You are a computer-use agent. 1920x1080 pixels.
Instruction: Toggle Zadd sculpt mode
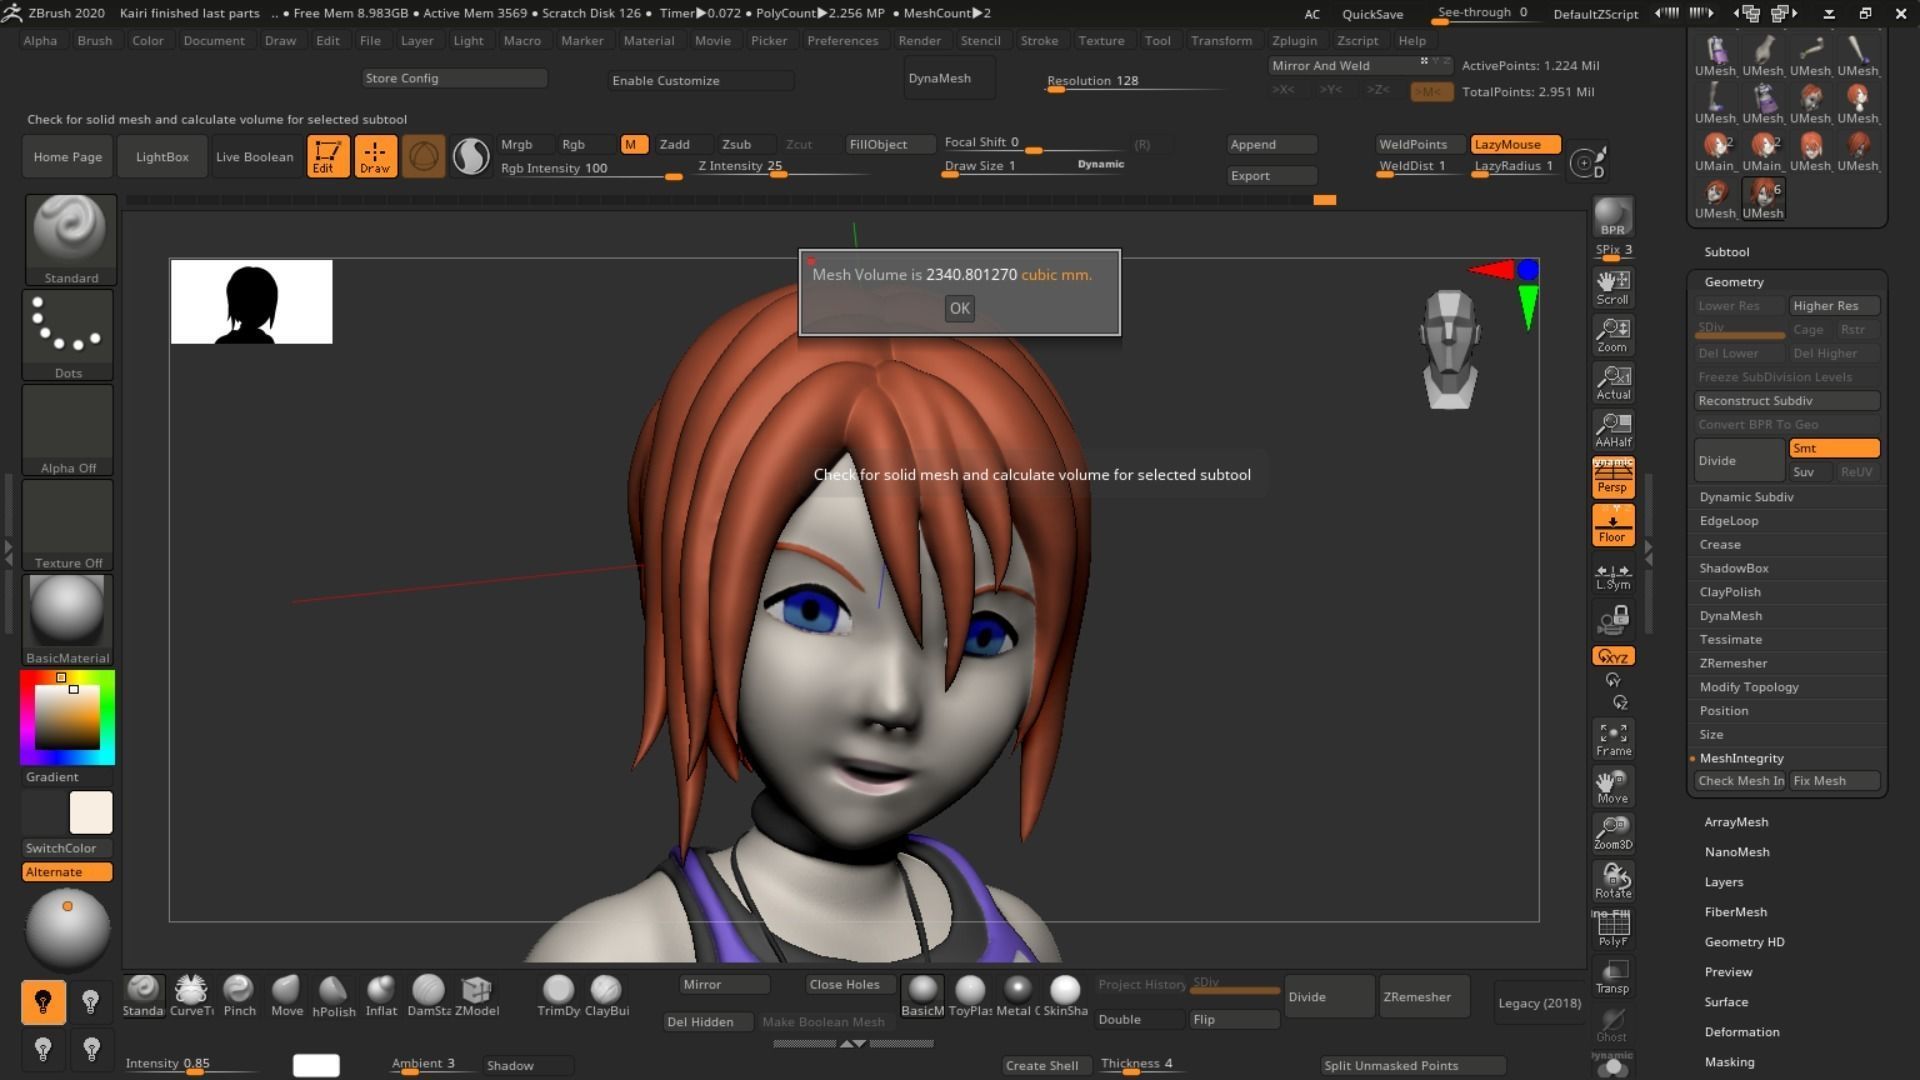tap(675, 144)
